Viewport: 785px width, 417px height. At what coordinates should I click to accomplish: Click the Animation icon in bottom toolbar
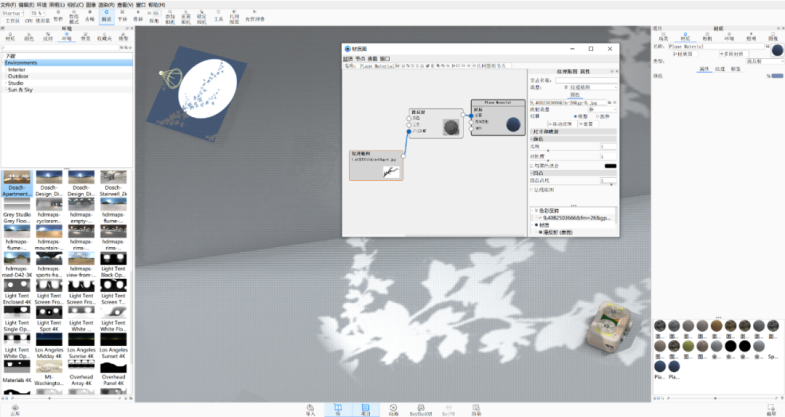click(x=393, y=408)
